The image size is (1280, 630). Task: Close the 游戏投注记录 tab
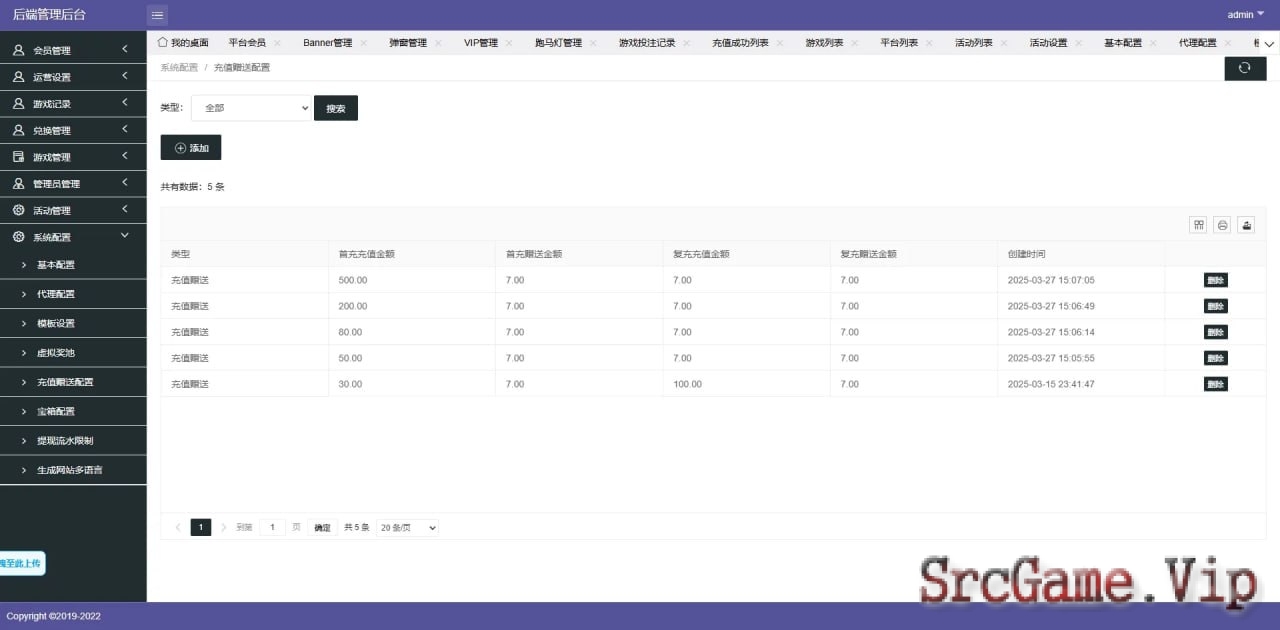(x=687, y=43)
